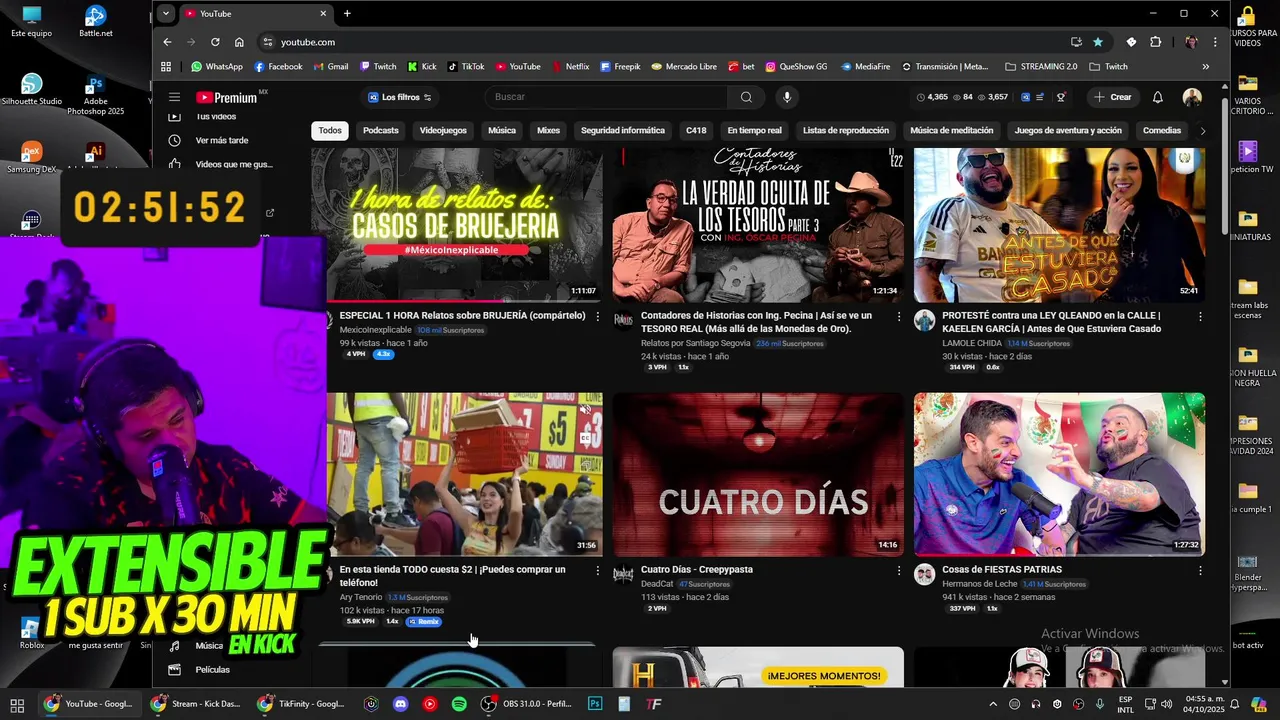Reload the page in Chrome
Viewport: 1280px width, 720px height.
coord(215,42)
